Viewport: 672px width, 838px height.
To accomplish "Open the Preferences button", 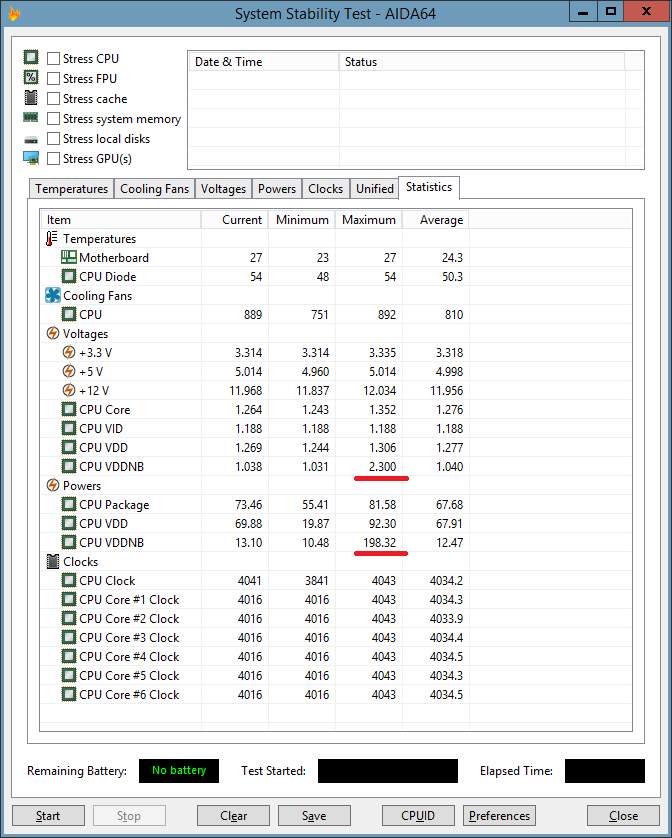I will click(x=499, y=816).
